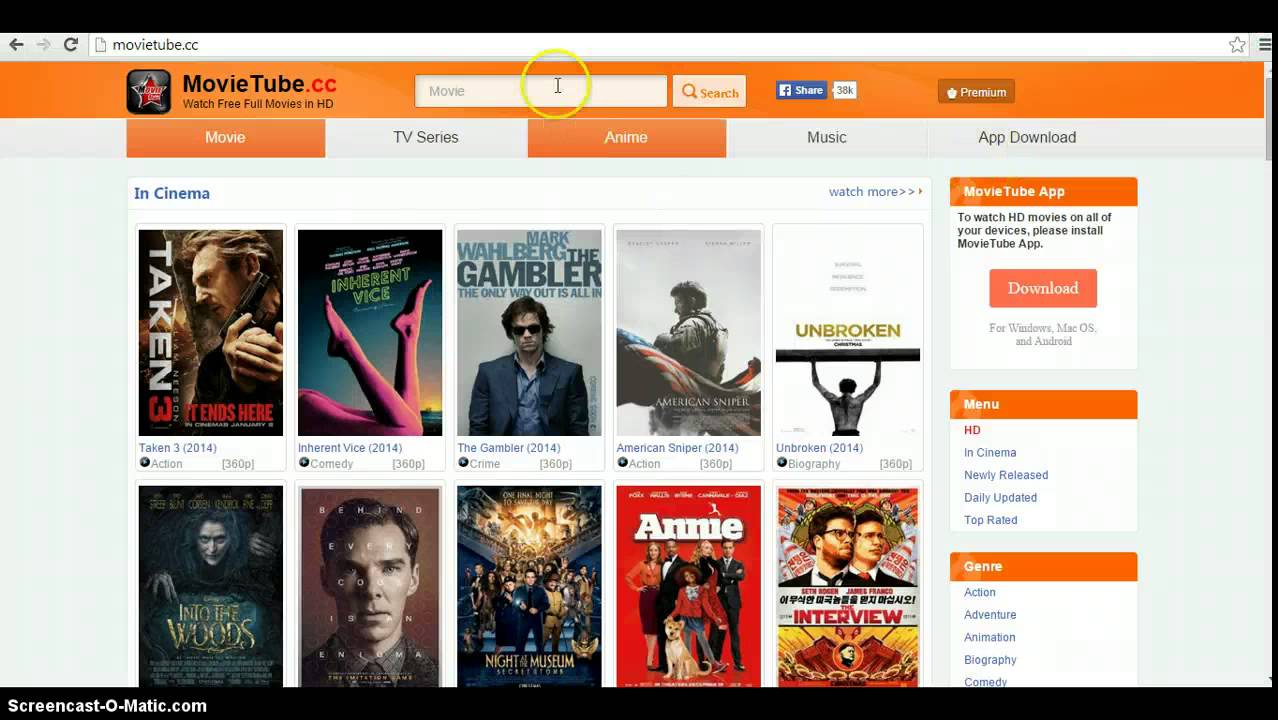This screenshot has width=1278, height=720.
Task: Open the Chrome menu icon
Action: [x=1266, y=45]
